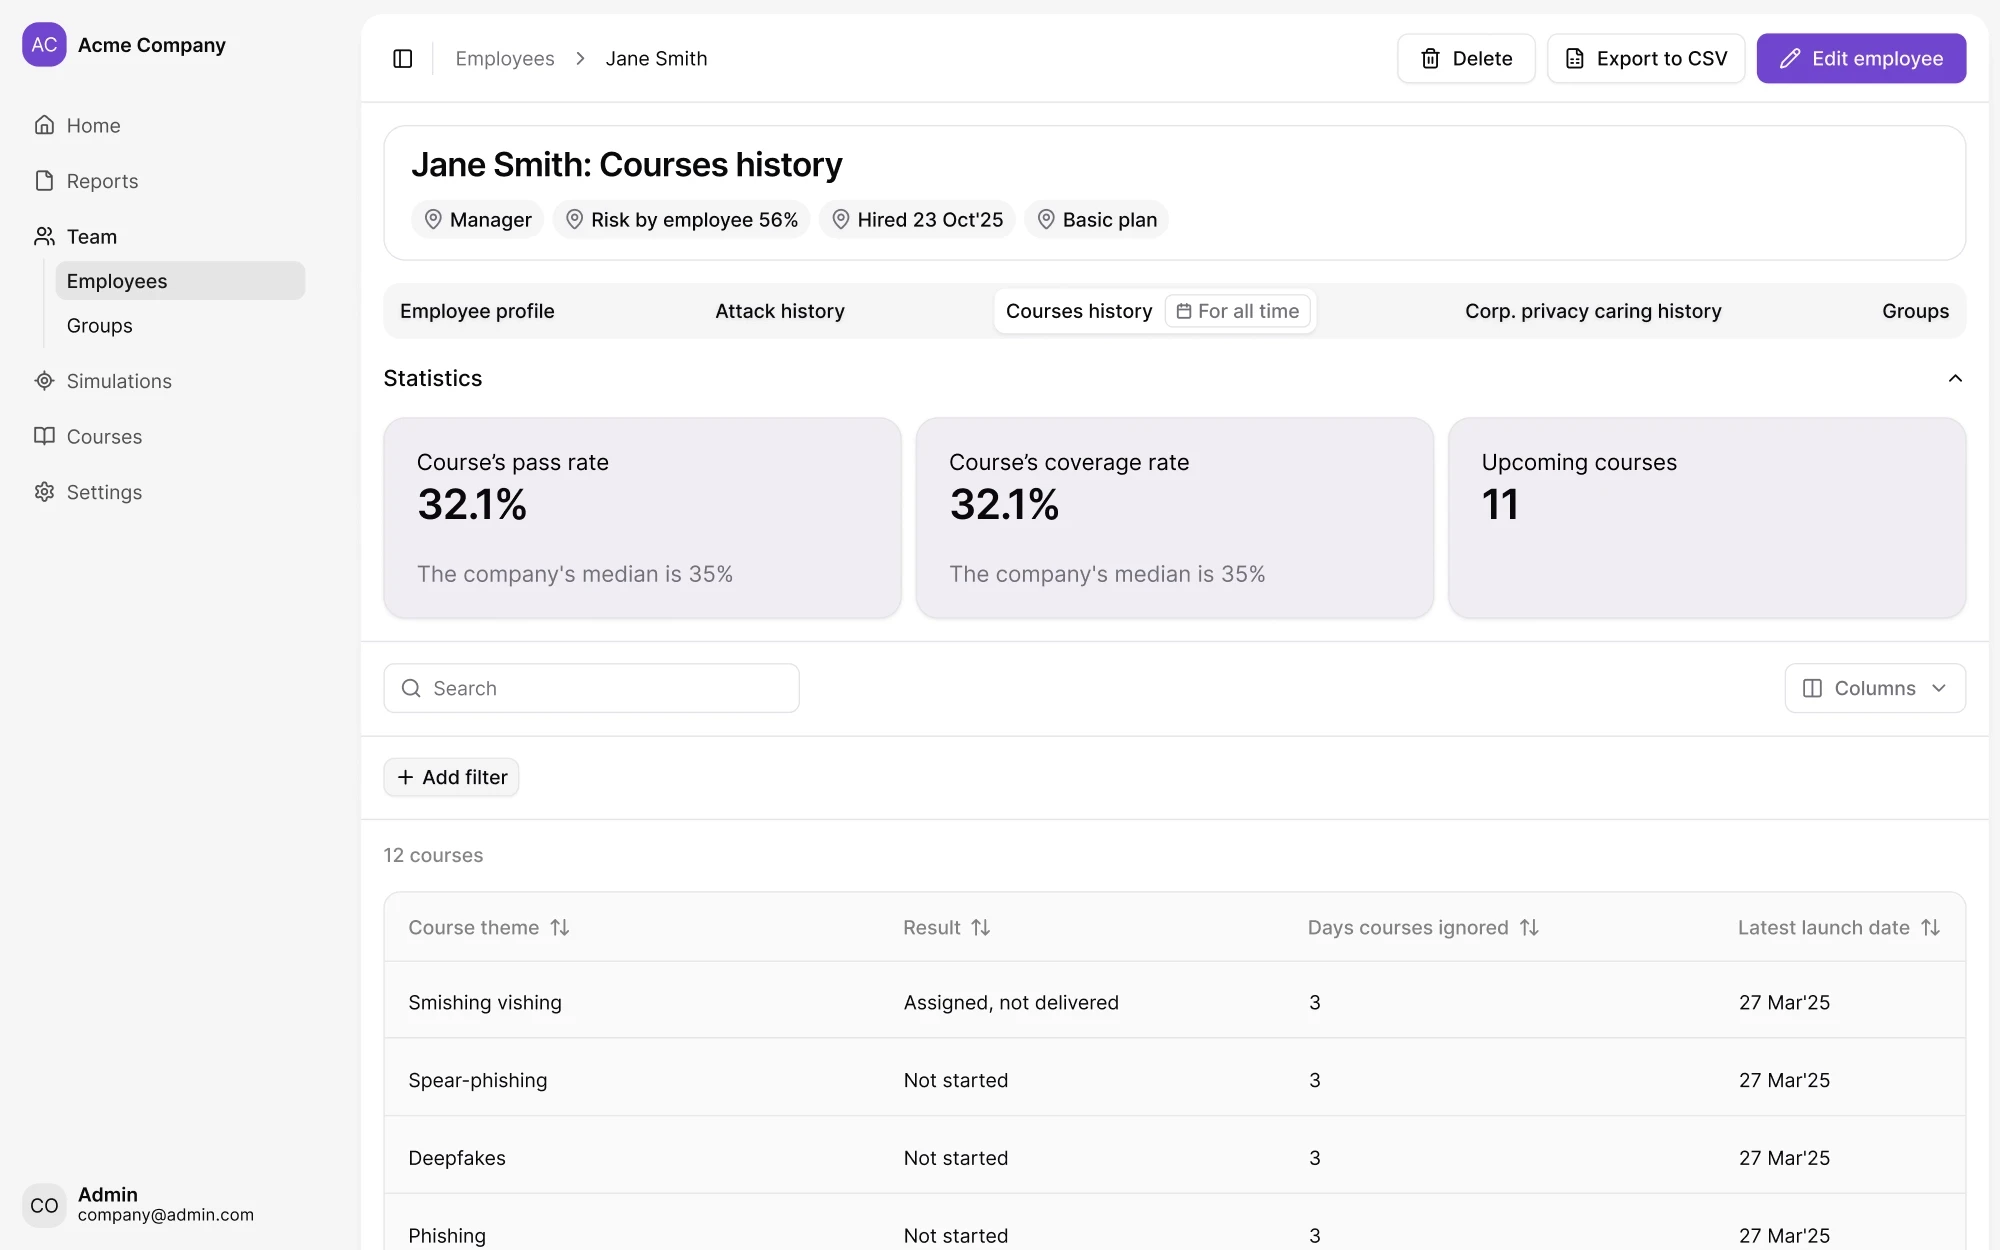The width and height of the screenshot is (2000, 1250).
Task: Open the For all time date filter
Action: tap(1238, 311)
